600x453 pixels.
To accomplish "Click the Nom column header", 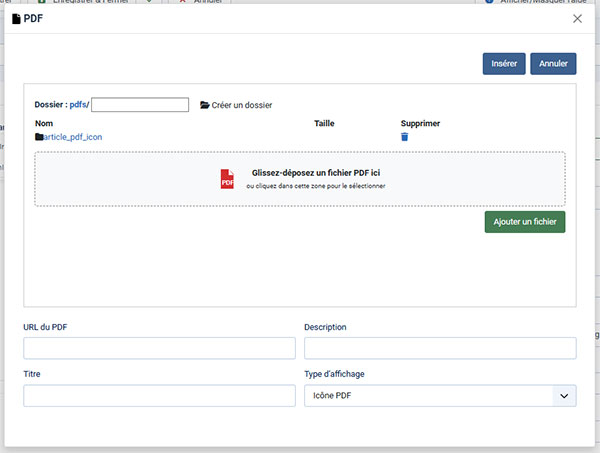I will 44,124.
